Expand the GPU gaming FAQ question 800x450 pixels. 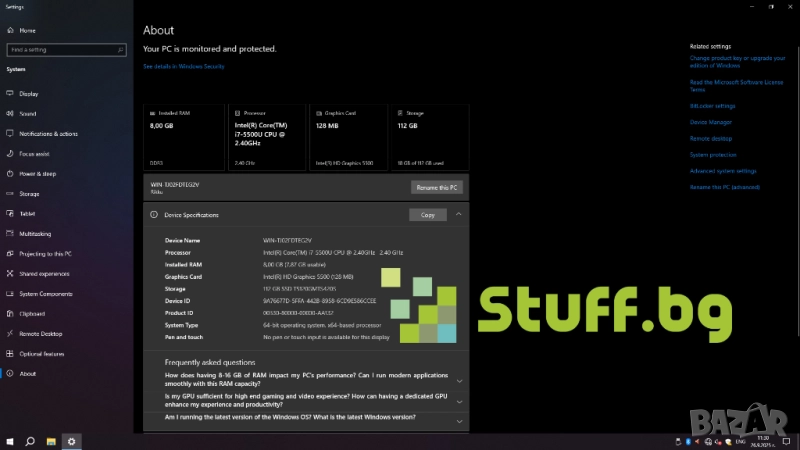coord(459,401)
